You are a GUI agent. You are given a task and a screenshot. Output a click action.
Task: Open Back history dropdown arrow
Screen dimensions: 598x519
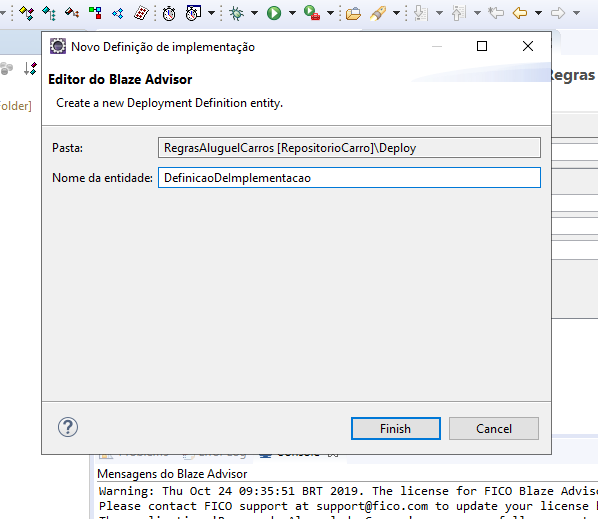539,13
